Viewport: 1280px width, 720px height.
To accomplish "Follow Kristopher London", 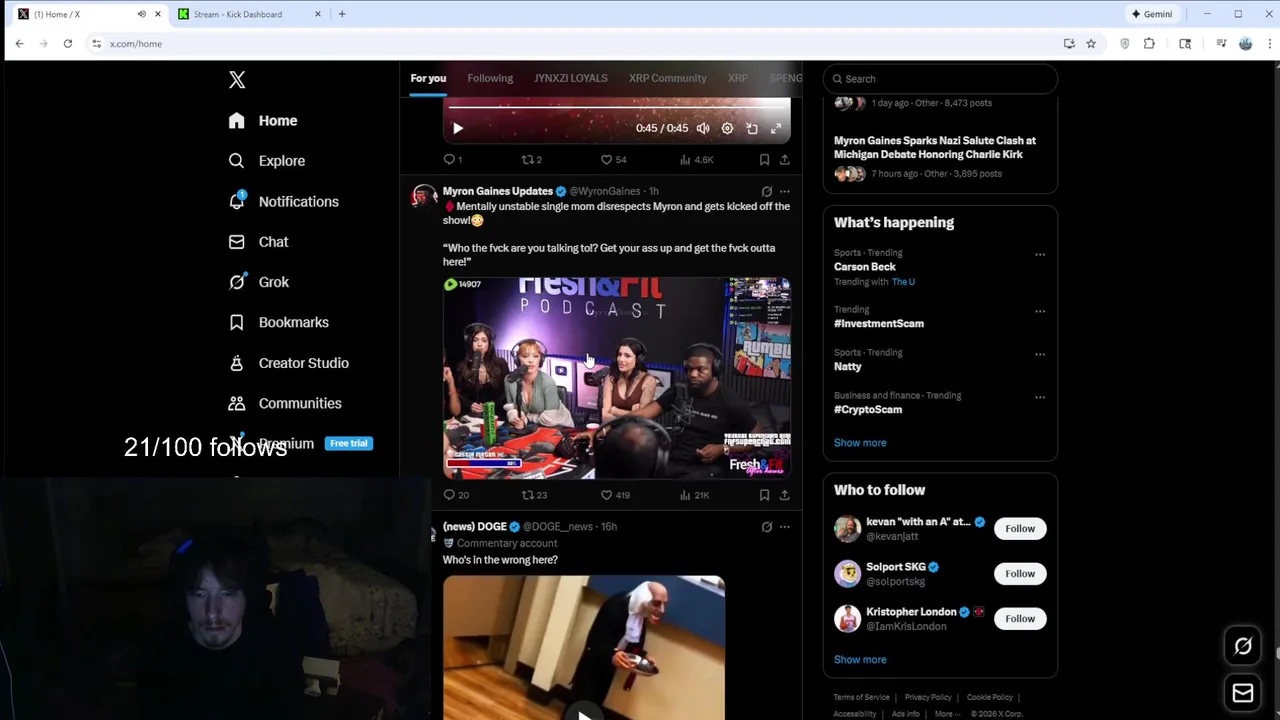I will coord(1020,618).
